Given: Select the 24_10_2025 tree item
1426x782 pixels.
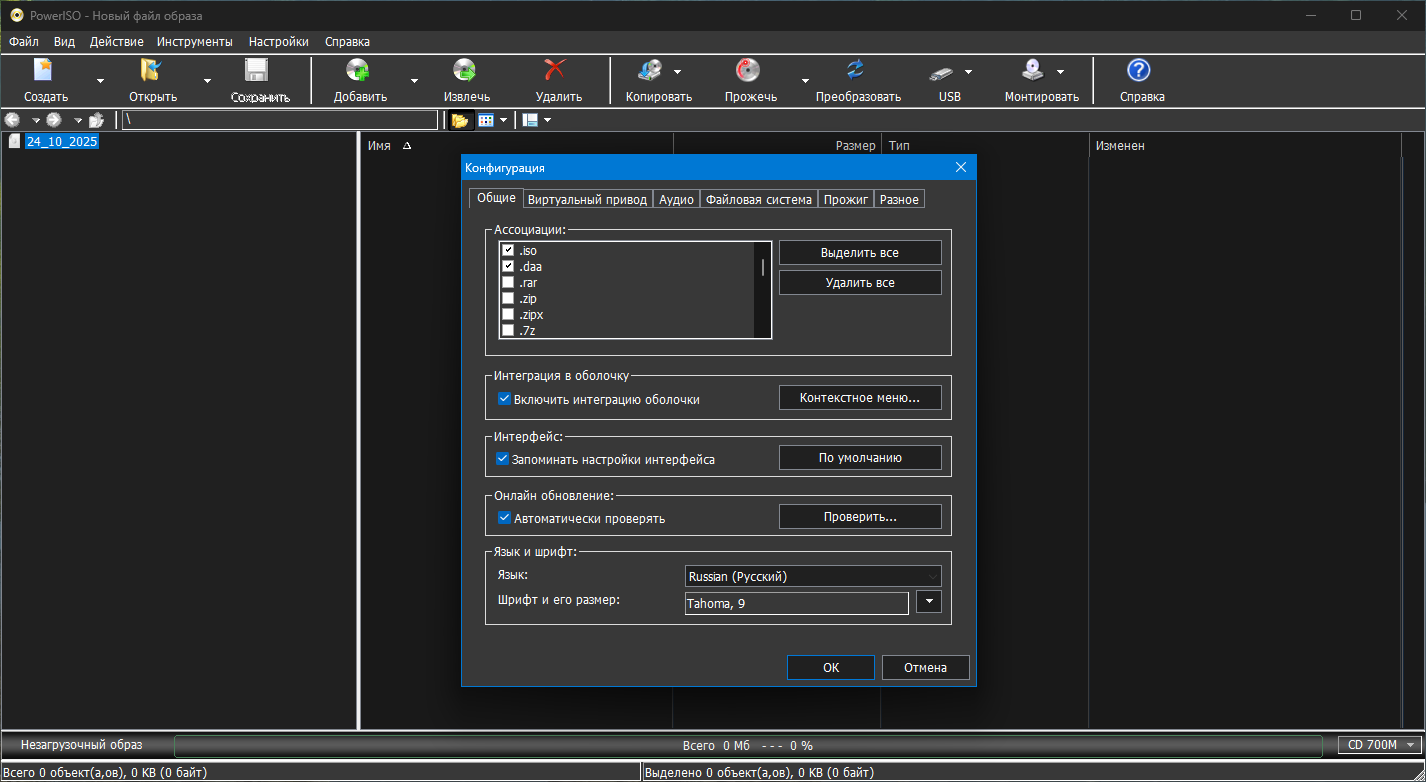Looking at the screenshot, I should [62, 142].
